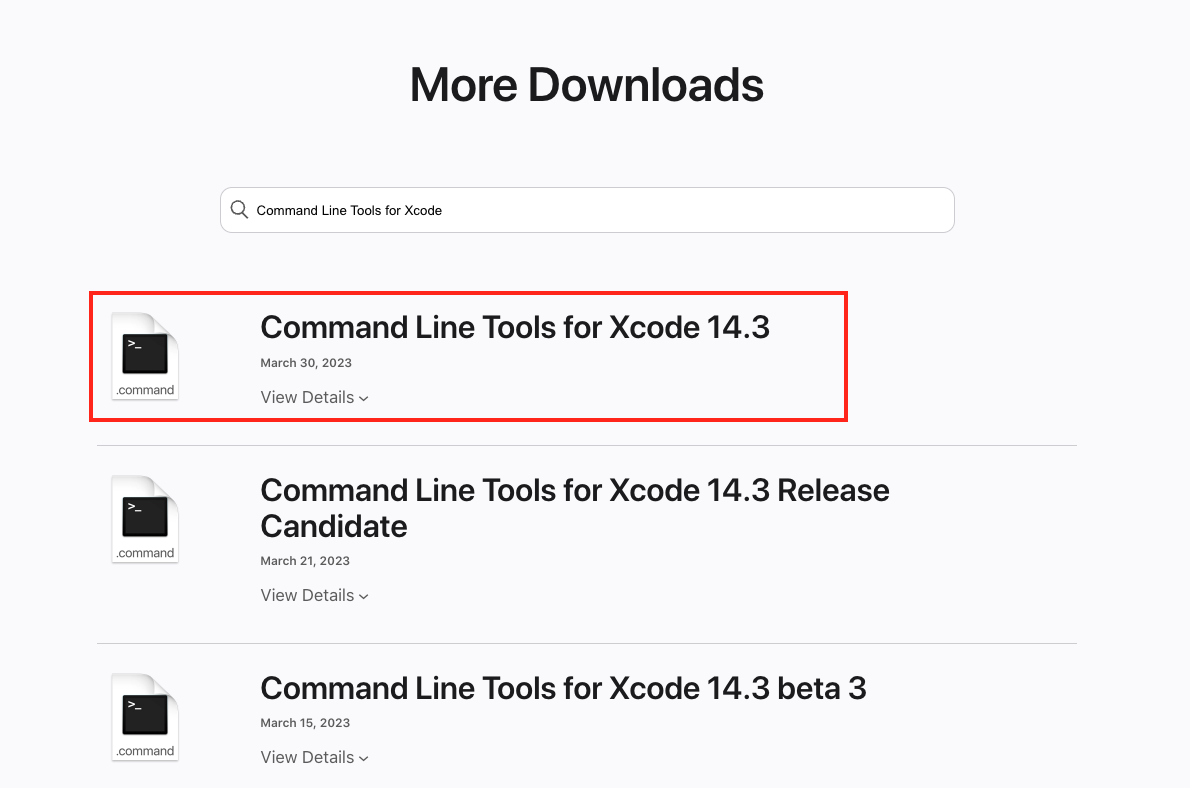
Task: Open the Command Line Tools for Xcode 14.3 title
Action: 515,328
